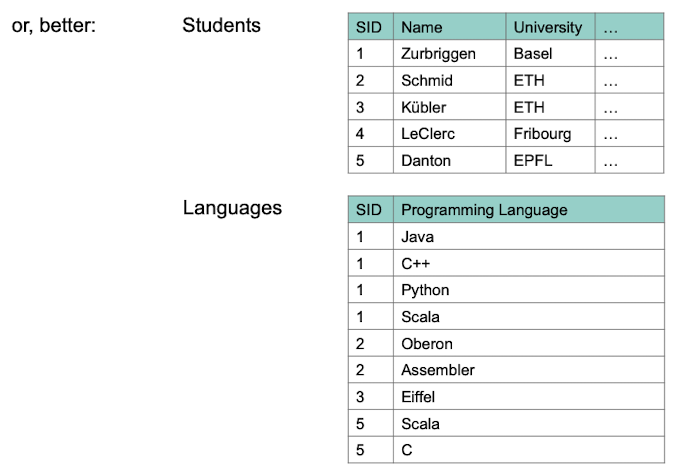Select the Danton name cell
This screenshot has width=690, height=475.
pyautogui.click(x=426, y=160)
